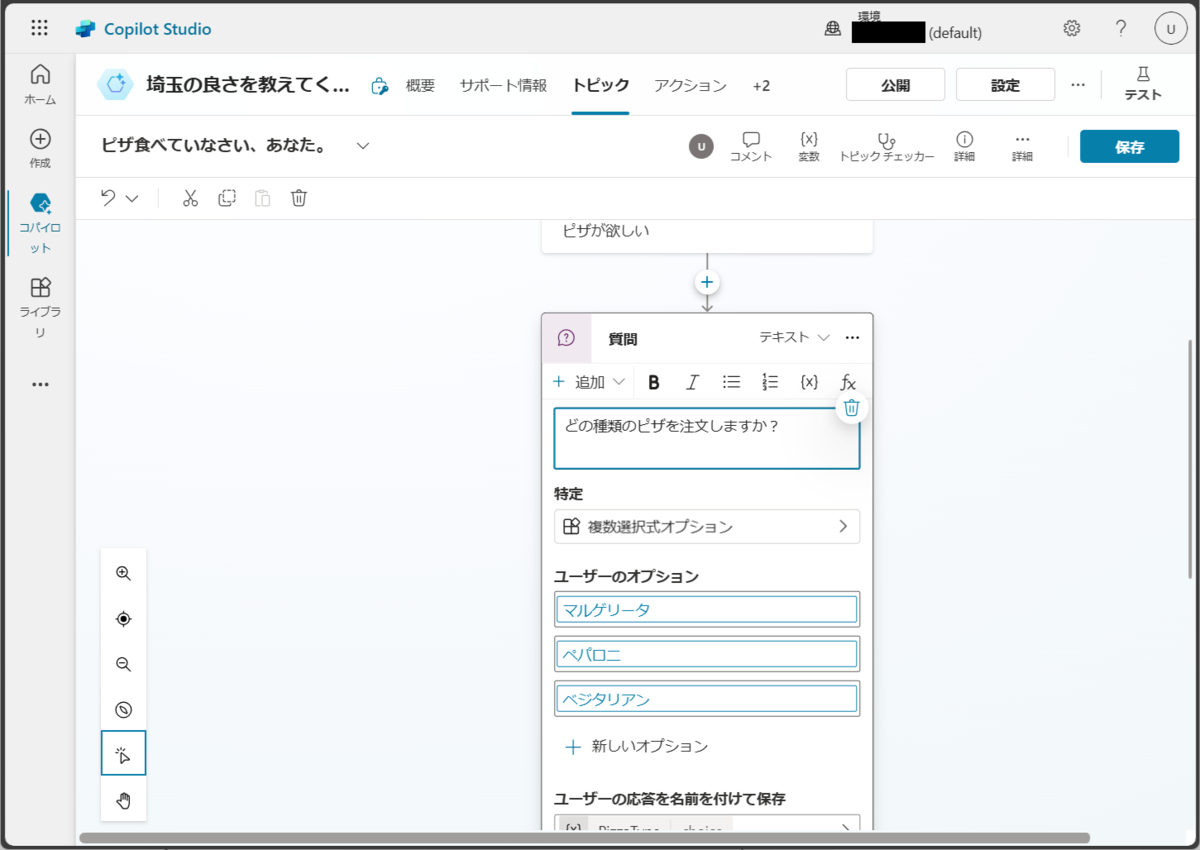Viewport: 1200px width, 850px height.
Task: Open undo history dropdown arrow
Action: point(132,198)
